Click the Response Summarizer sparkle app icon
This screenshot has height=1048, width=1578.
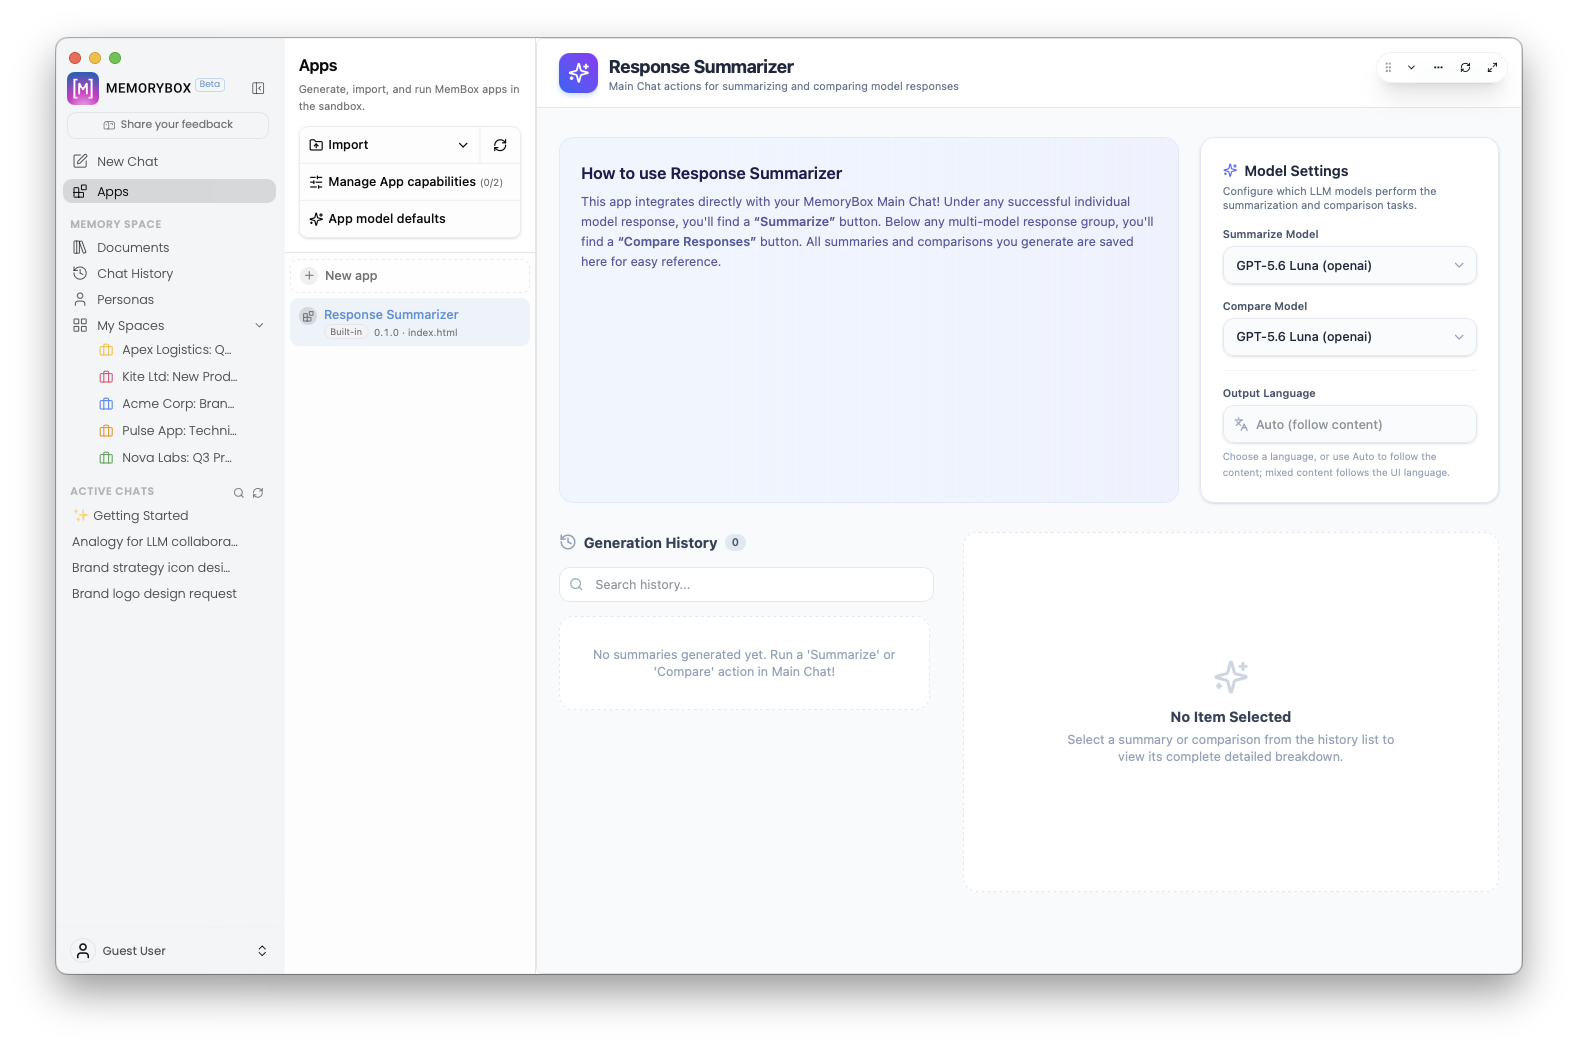(x=578, y=73)
